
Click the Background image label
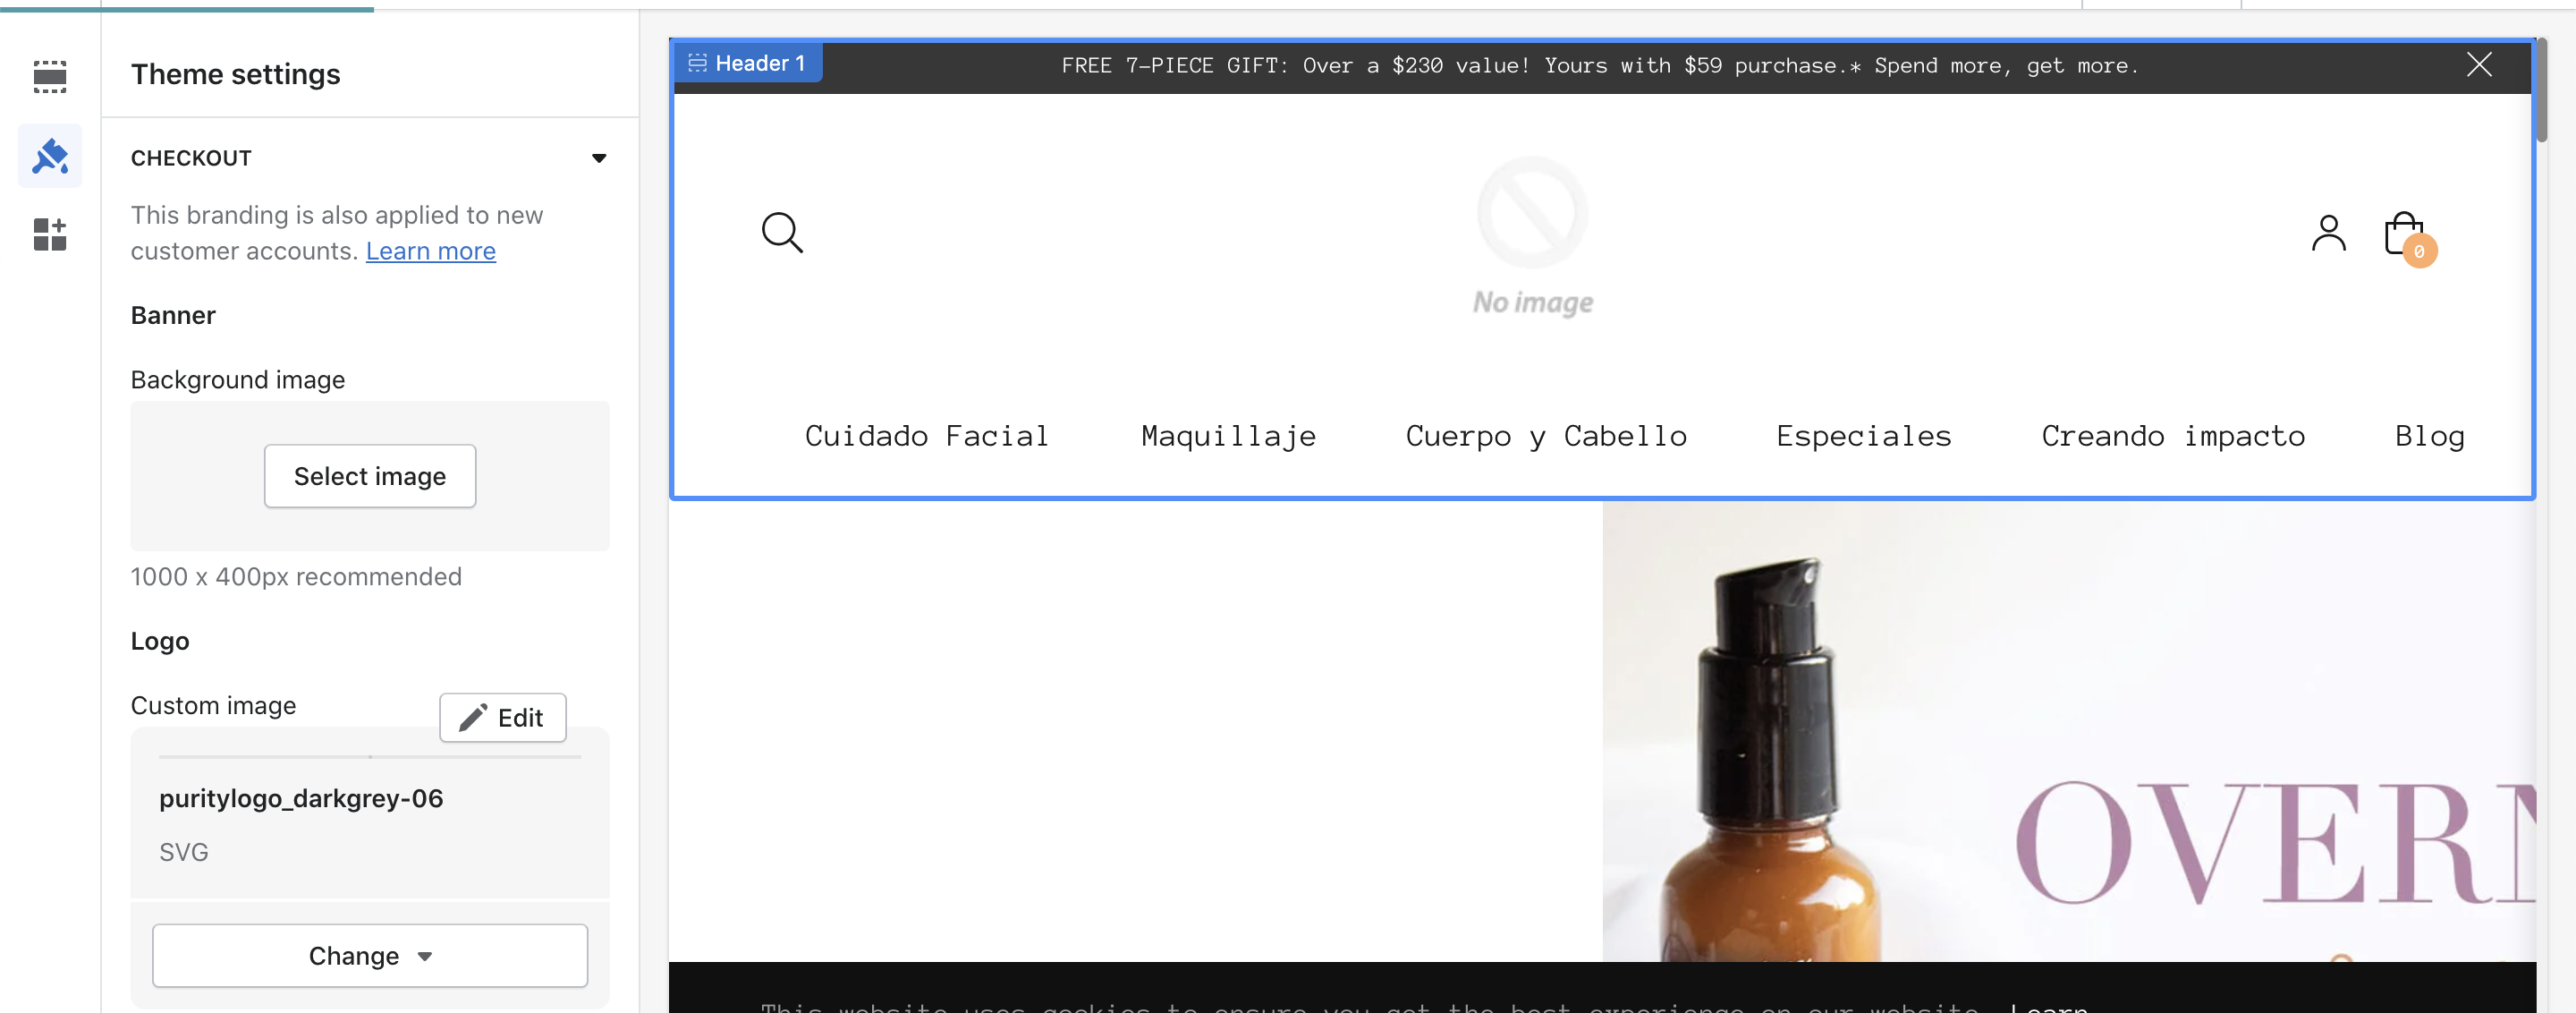[237, 379]
